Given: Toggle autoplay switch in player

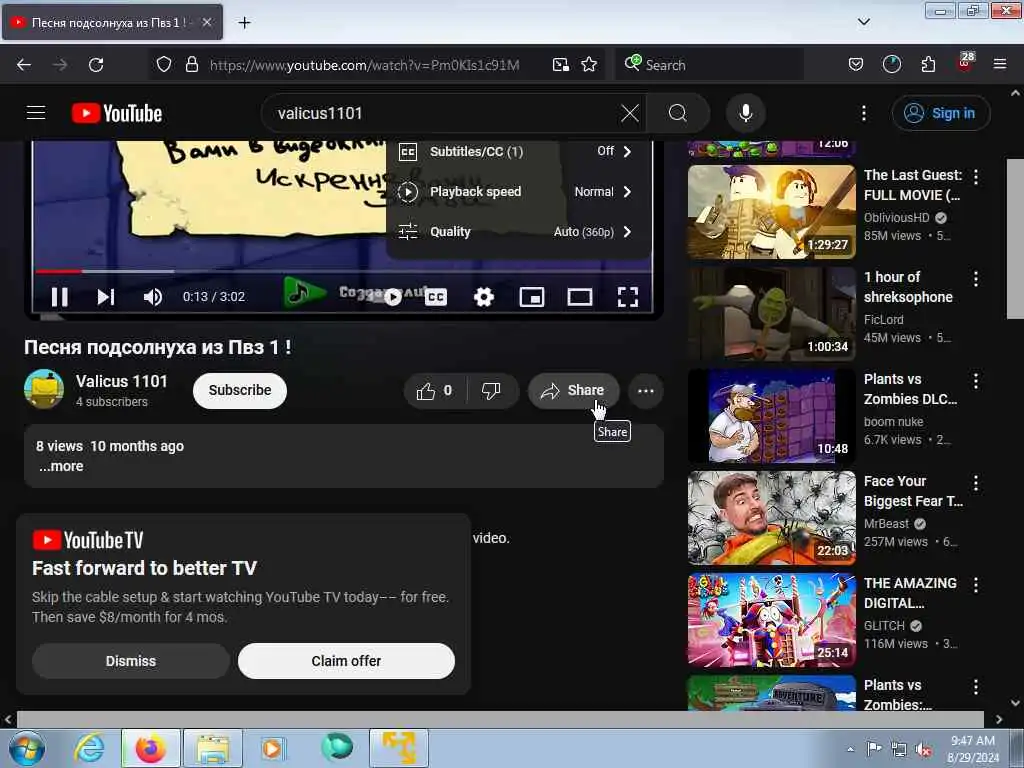Looking at the screenshot, I should (x=392, y=298).
